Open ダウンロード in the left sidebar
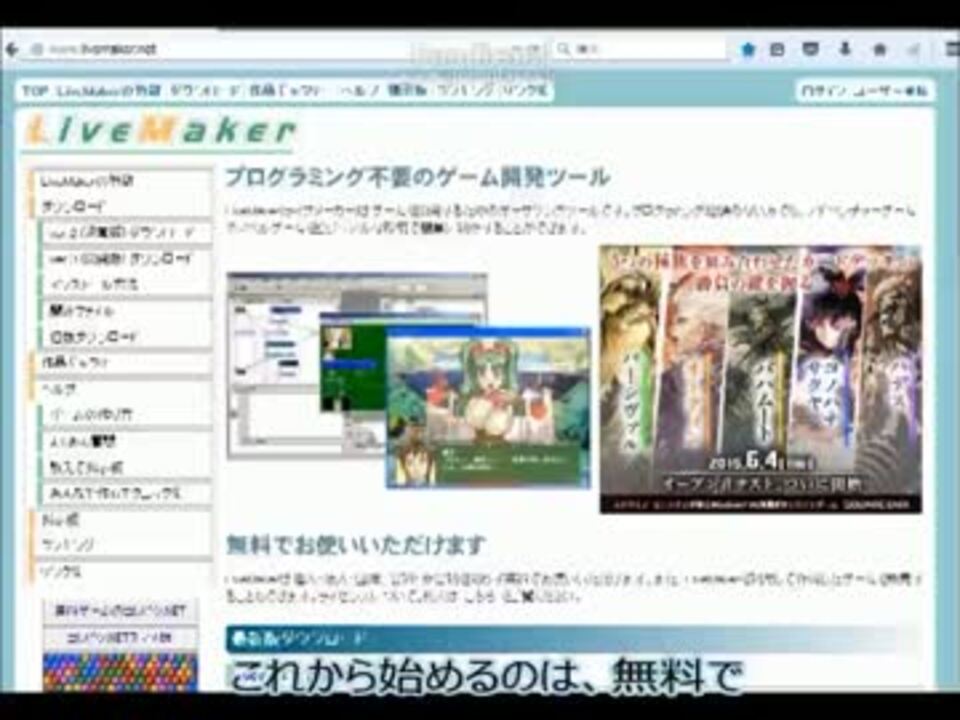 (122, 207)
